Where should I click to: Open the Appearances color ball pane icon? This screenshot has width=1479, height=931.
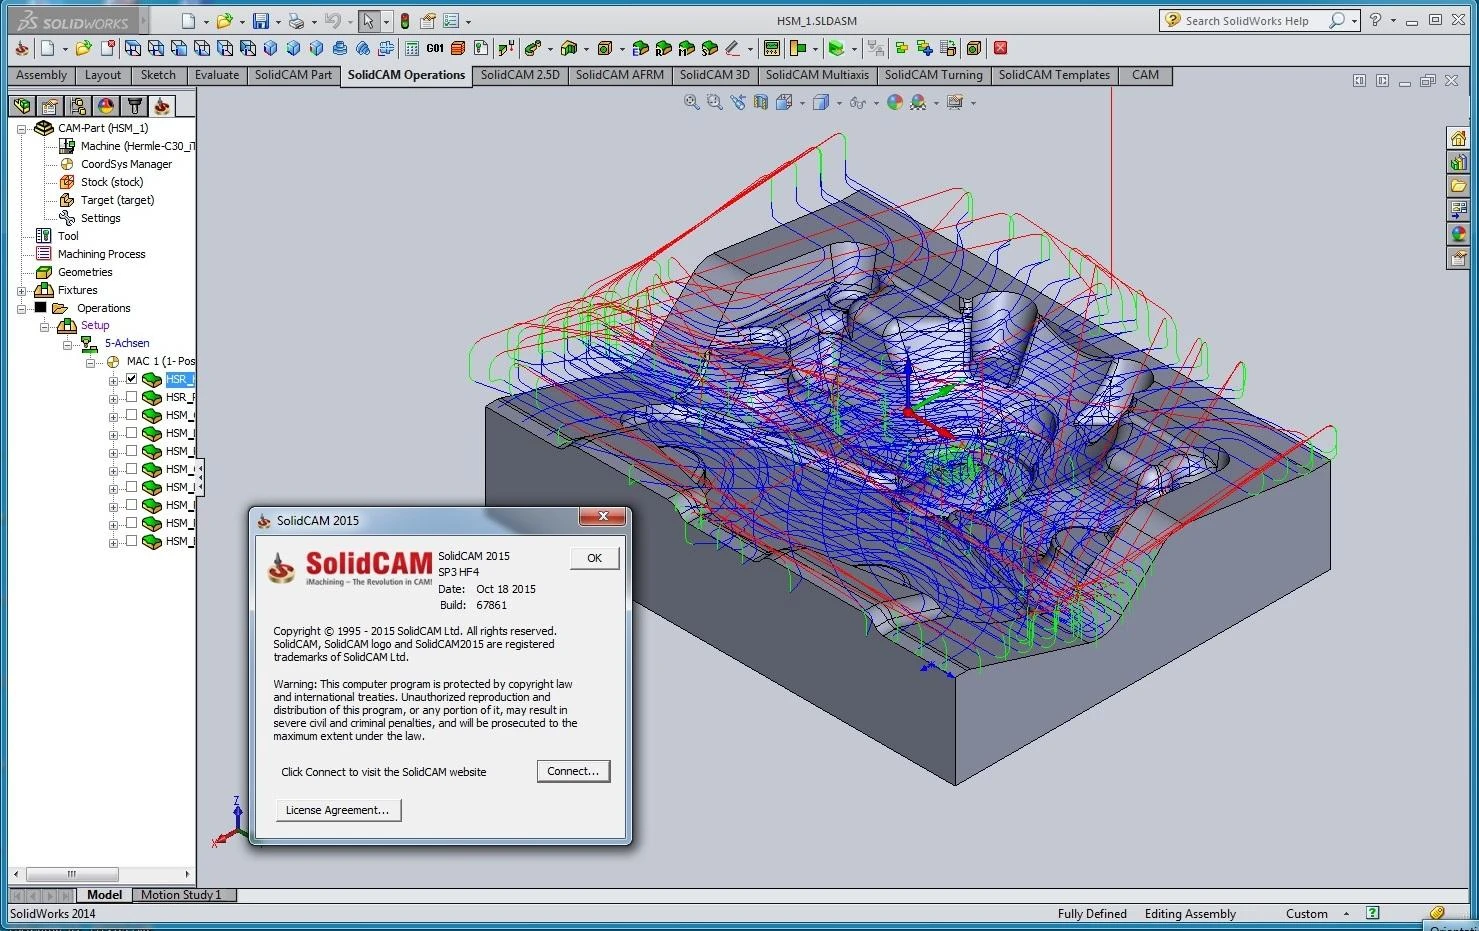coord(1458,234)
